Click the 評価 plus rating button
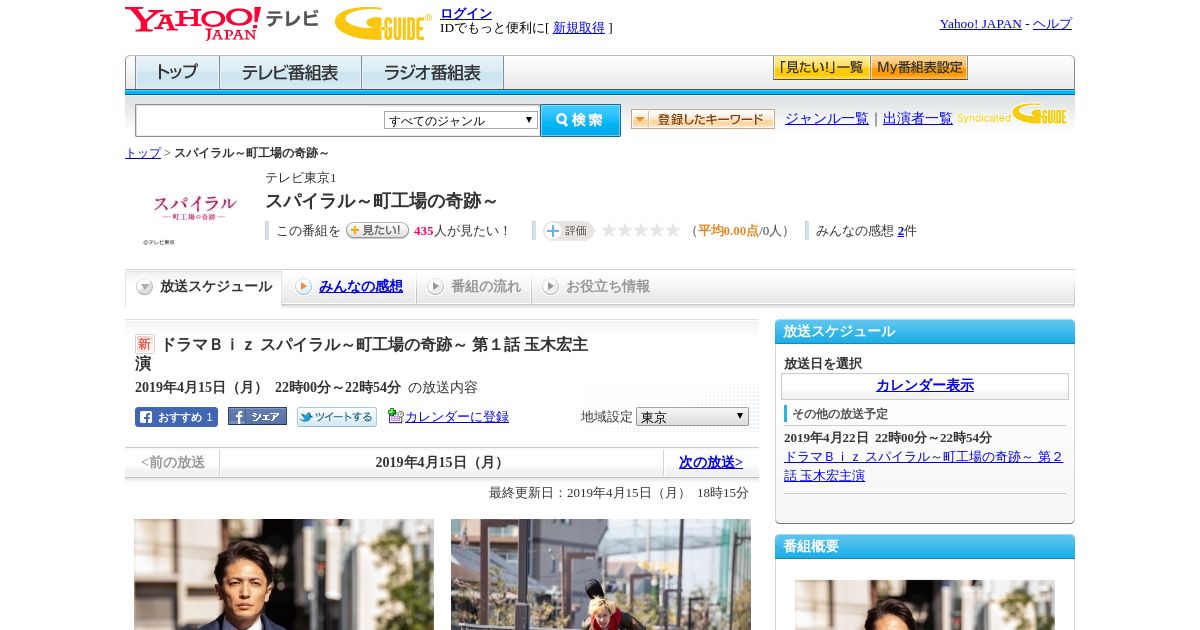The height and width of the screenshot is (630, 1200). (568, 231)
